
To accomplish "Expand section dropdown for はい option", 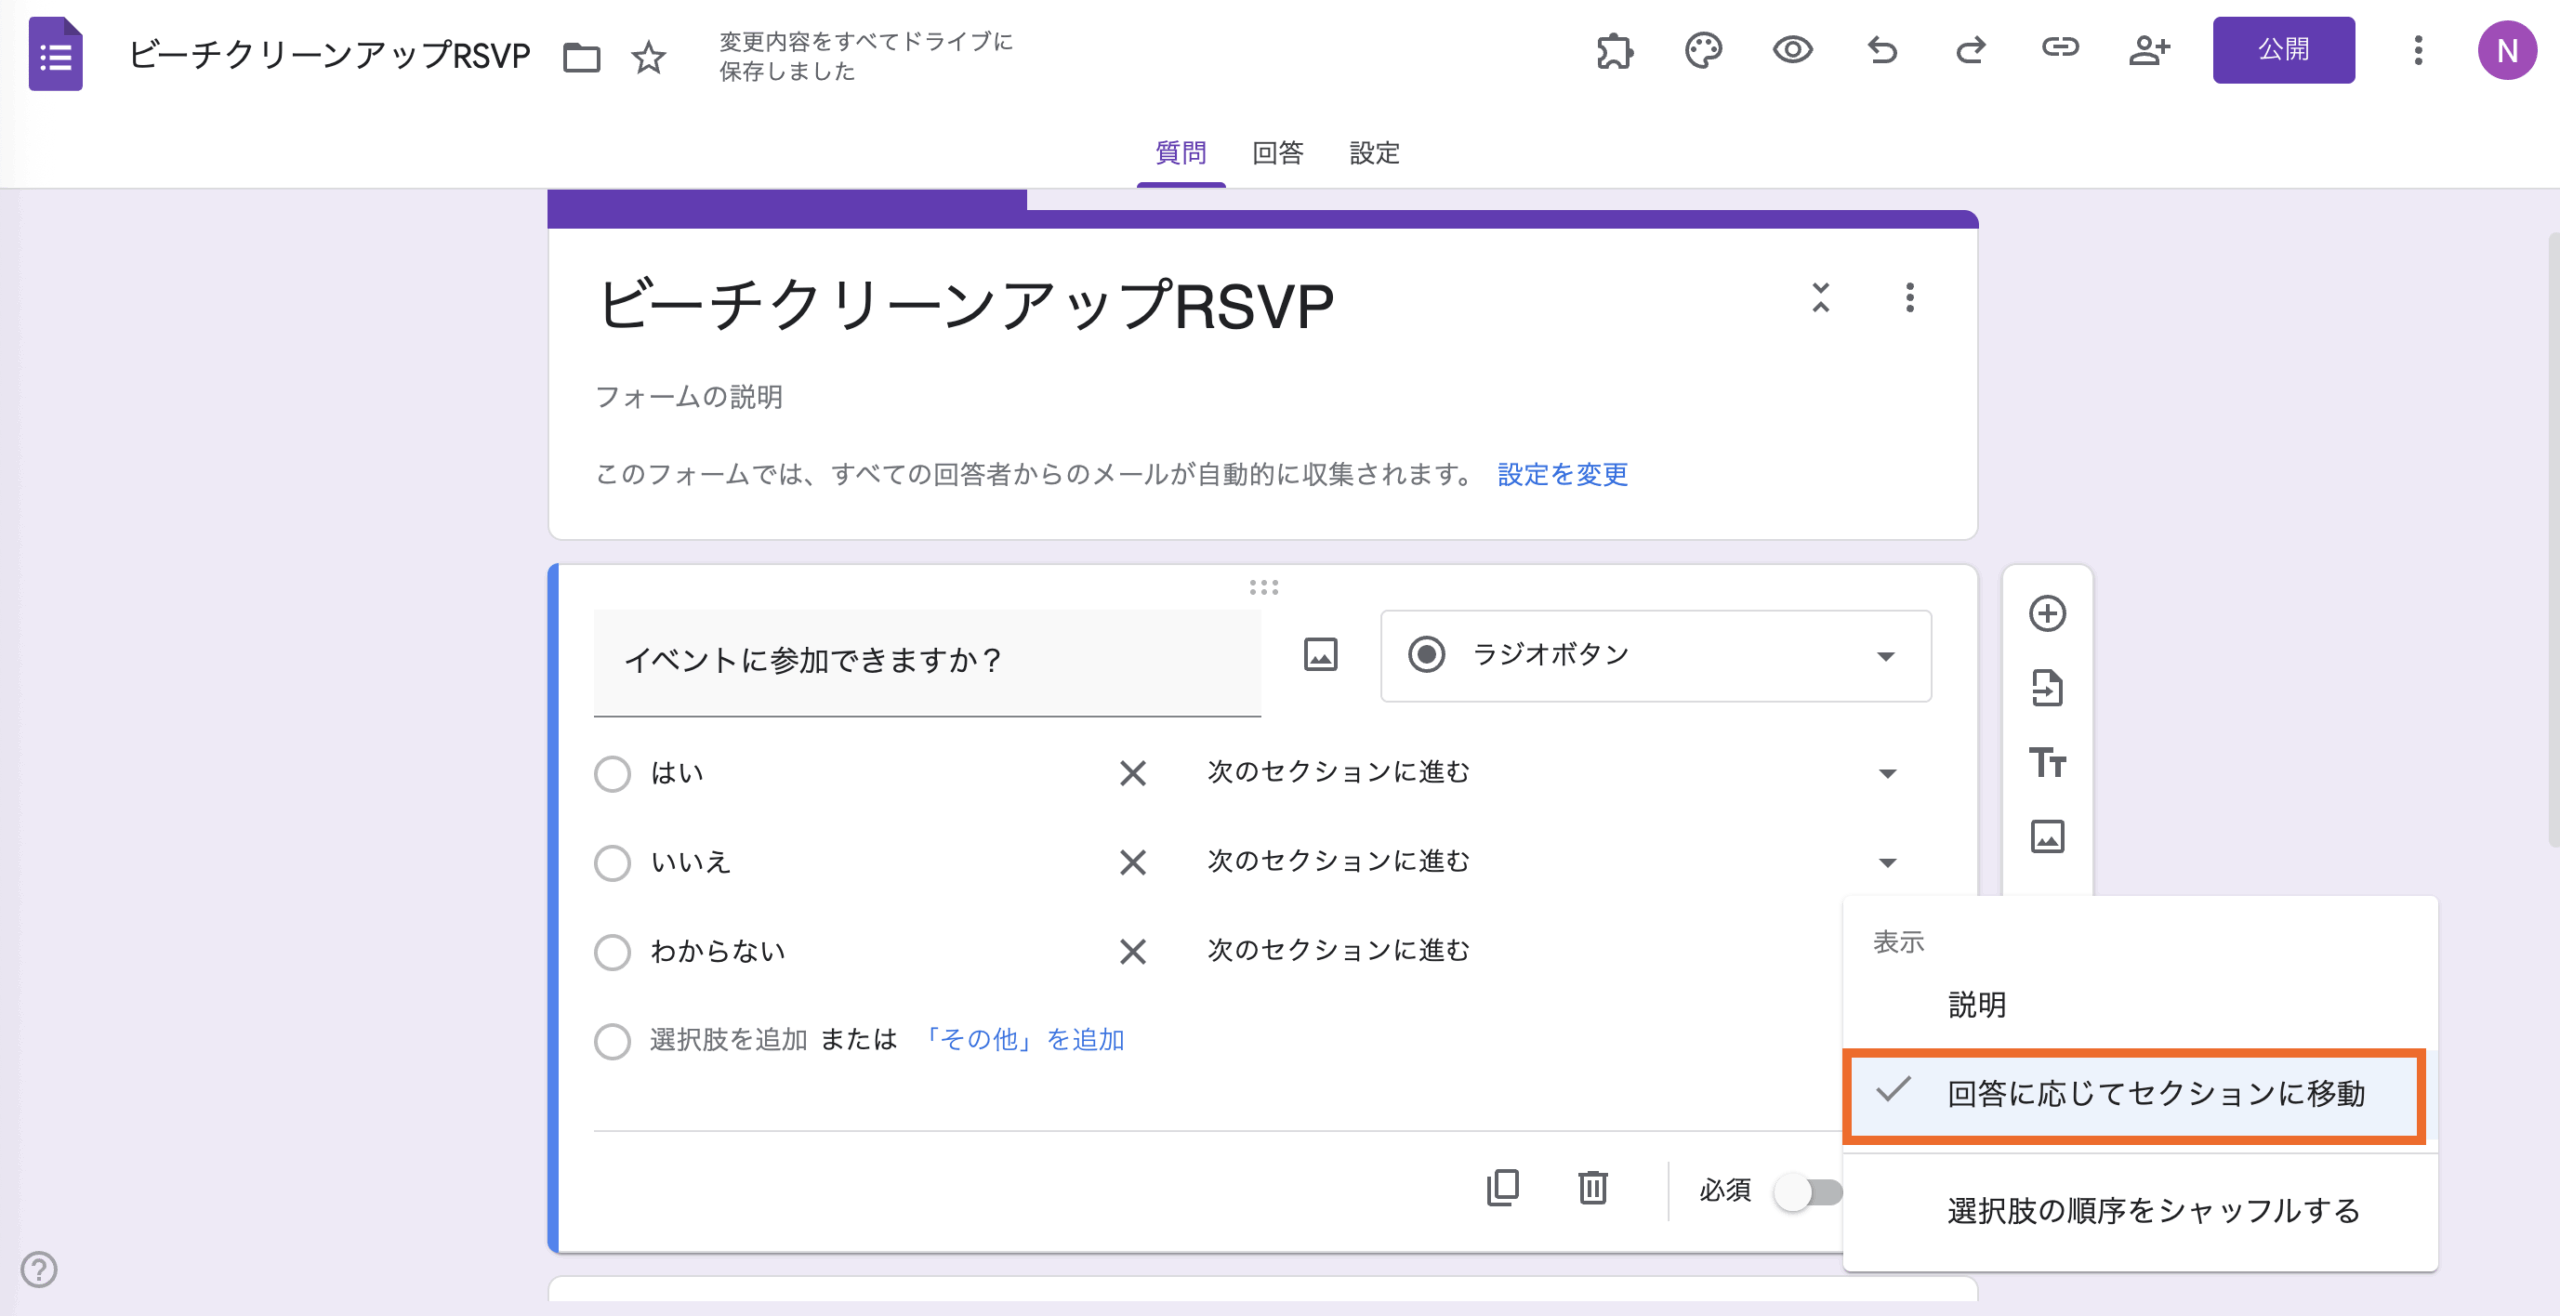I will (1887, 774).
